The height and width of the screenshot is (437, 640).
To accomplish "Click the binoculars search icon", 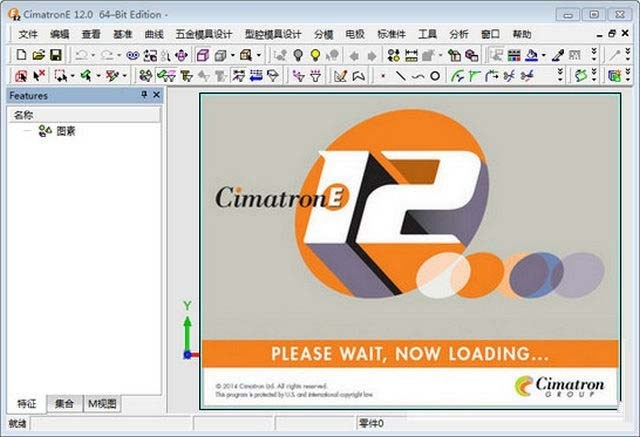I will (132, 54).
